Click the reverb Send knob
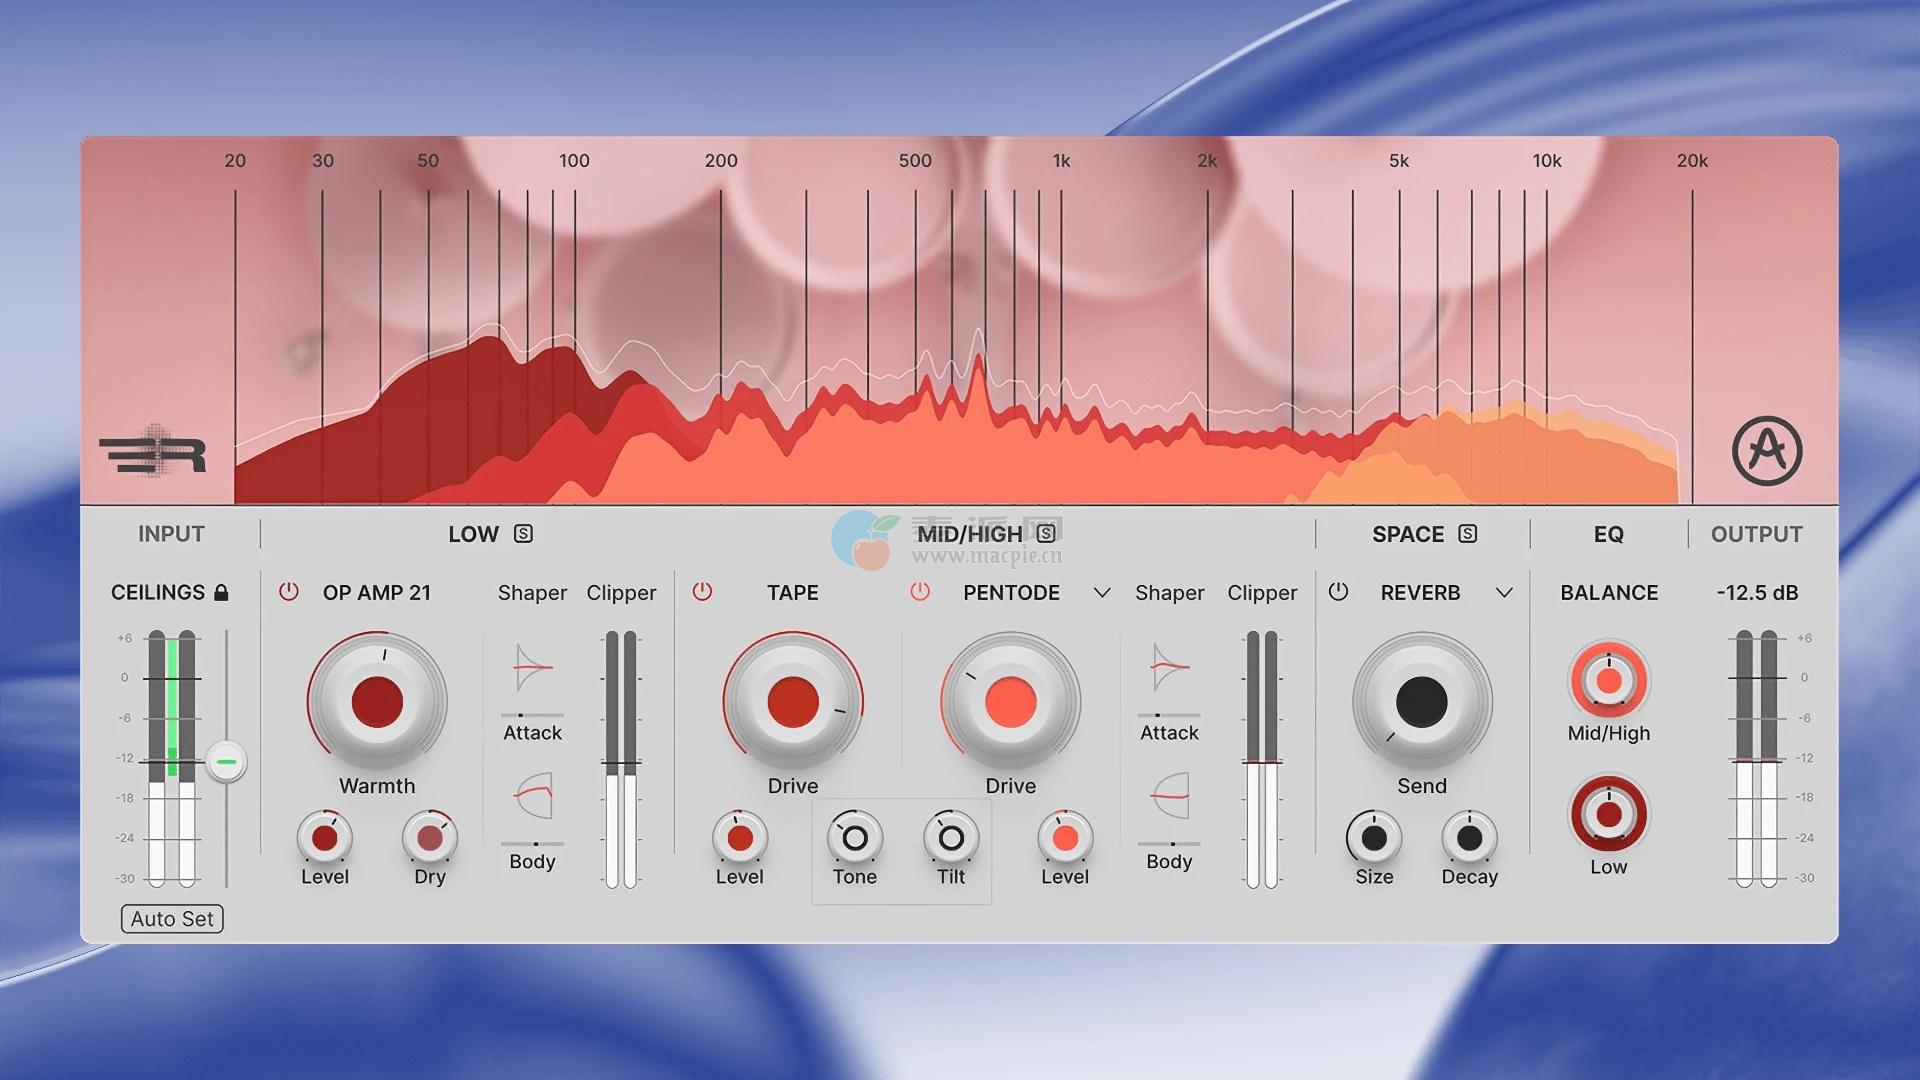Viewport: 1920px width, 1080px height. (1422, 702)
